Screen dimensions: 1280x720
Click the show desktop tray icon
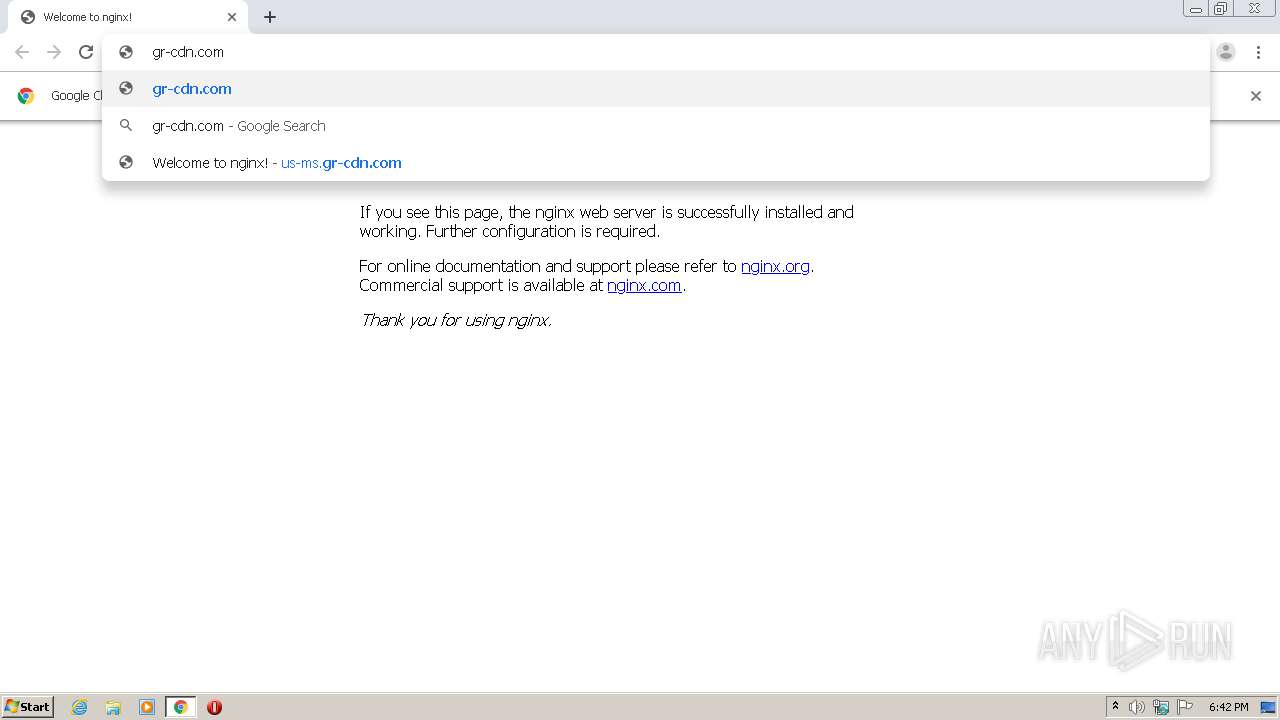[x=1268, y=707]
